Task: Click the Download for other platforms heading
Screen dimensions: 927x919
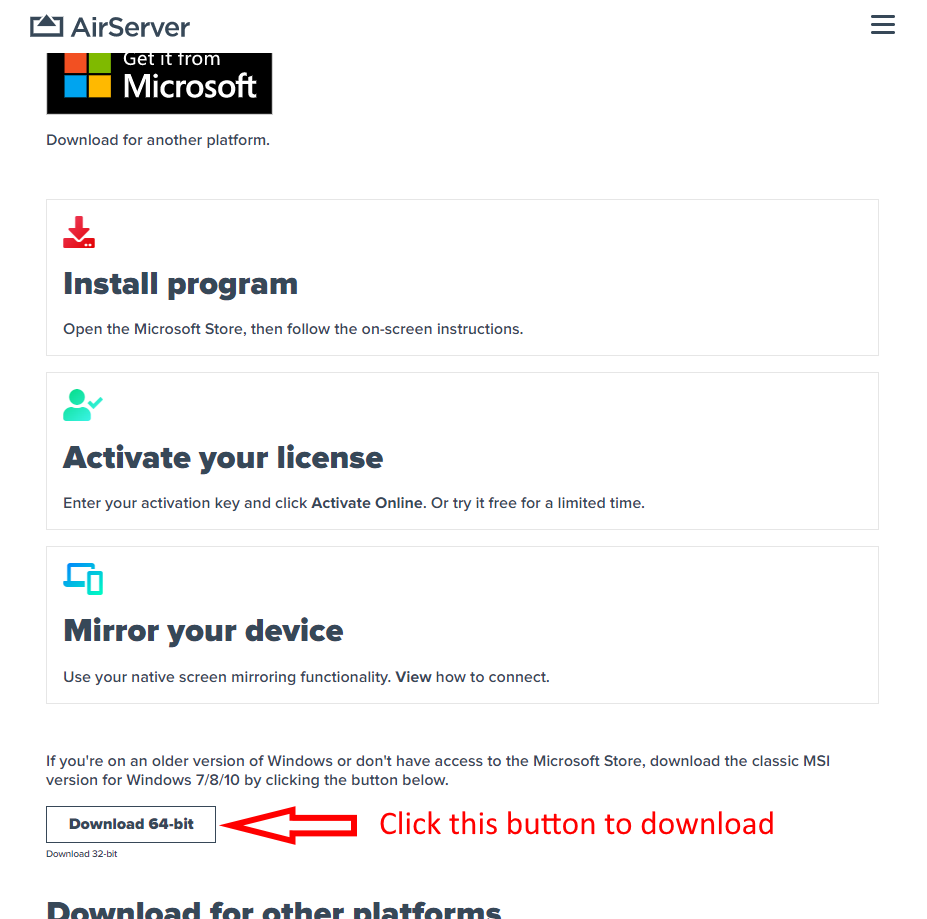Action: pos(274,910)
